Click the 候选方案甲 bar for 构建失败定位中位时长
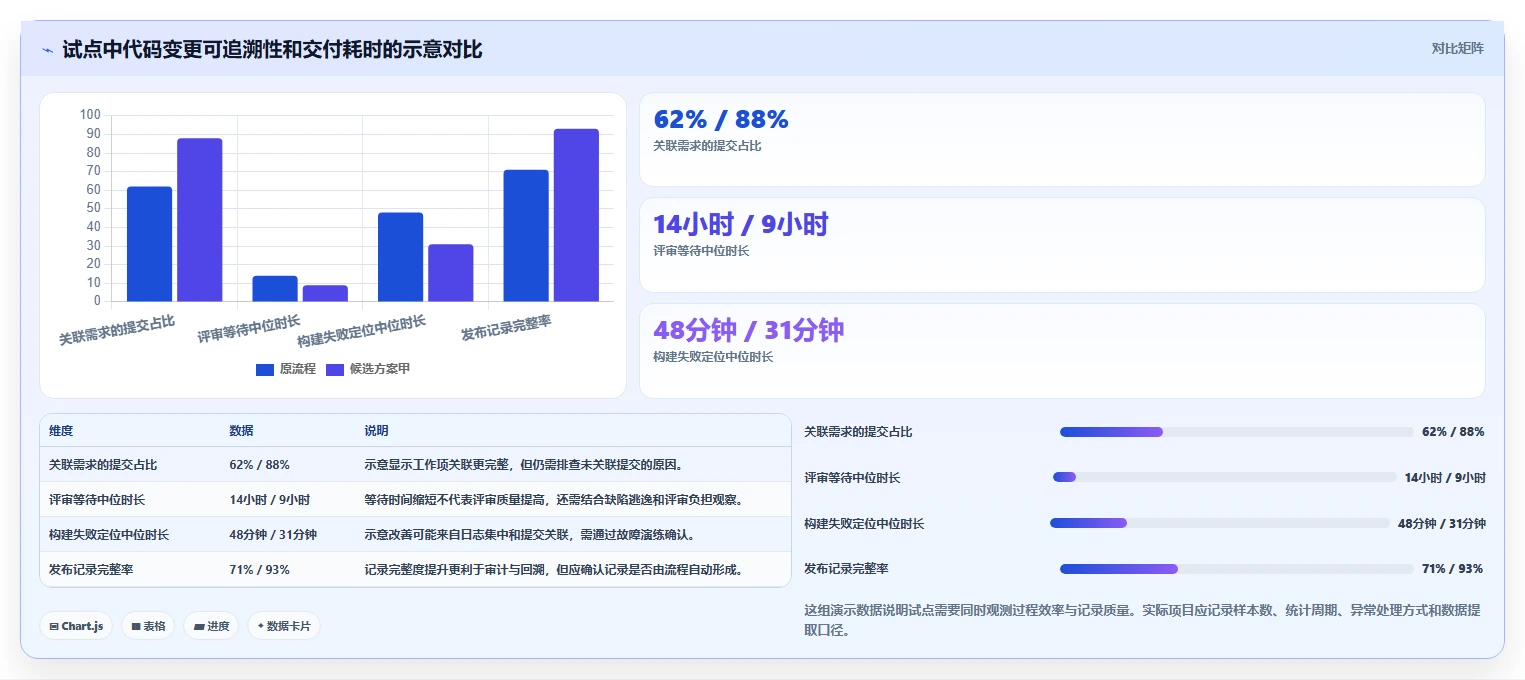This screenshot has height=680, width=1525. coord(451,273)
